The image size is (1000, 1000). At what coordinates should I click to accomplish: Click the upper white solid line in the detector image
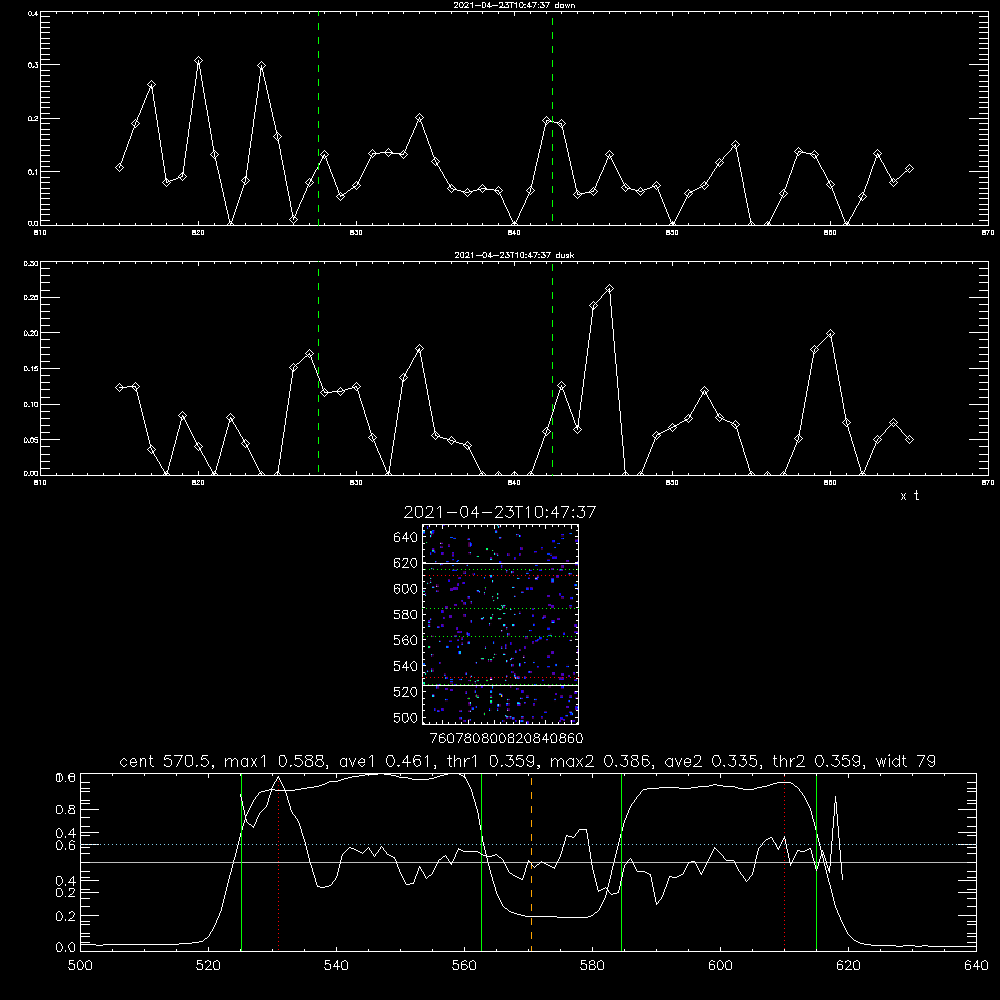[500, 563]
